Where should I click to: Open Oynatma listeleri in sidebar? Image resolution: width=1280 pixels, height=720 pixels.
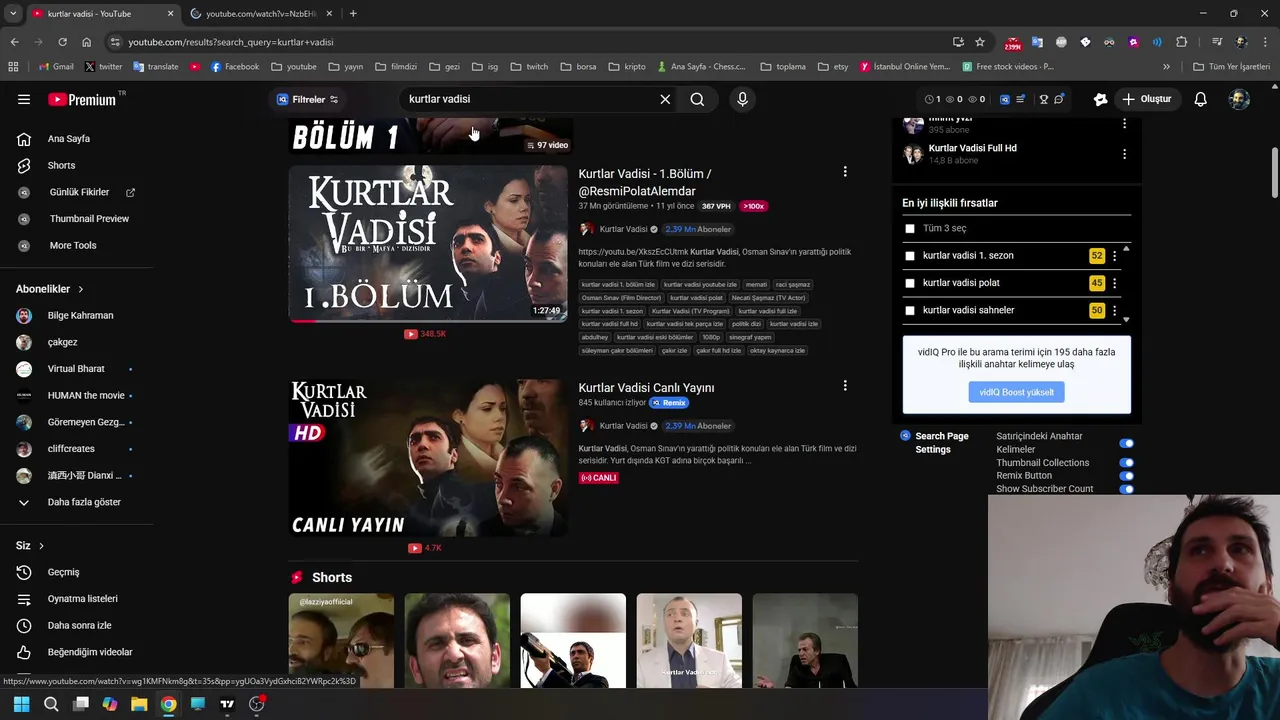pos(82,599)
